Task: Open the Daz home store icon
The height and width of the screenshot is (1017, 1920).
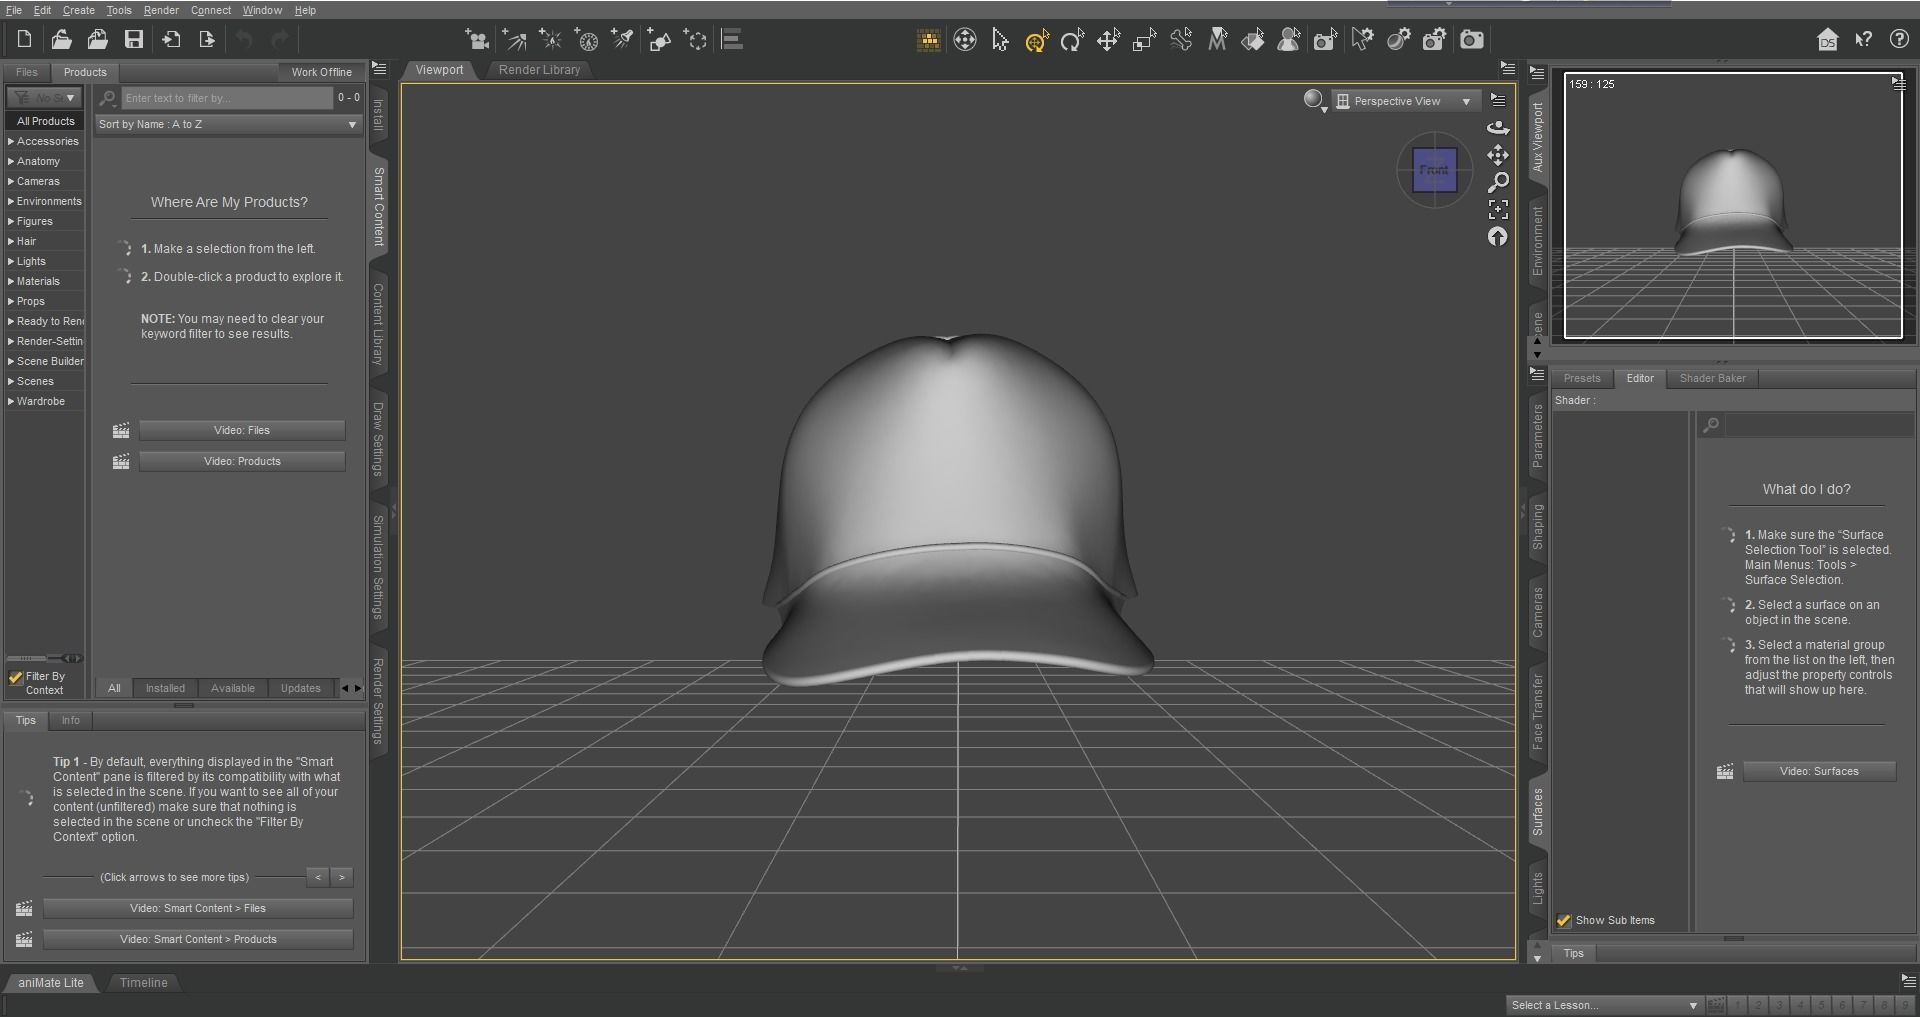Action: point(1827,40)
